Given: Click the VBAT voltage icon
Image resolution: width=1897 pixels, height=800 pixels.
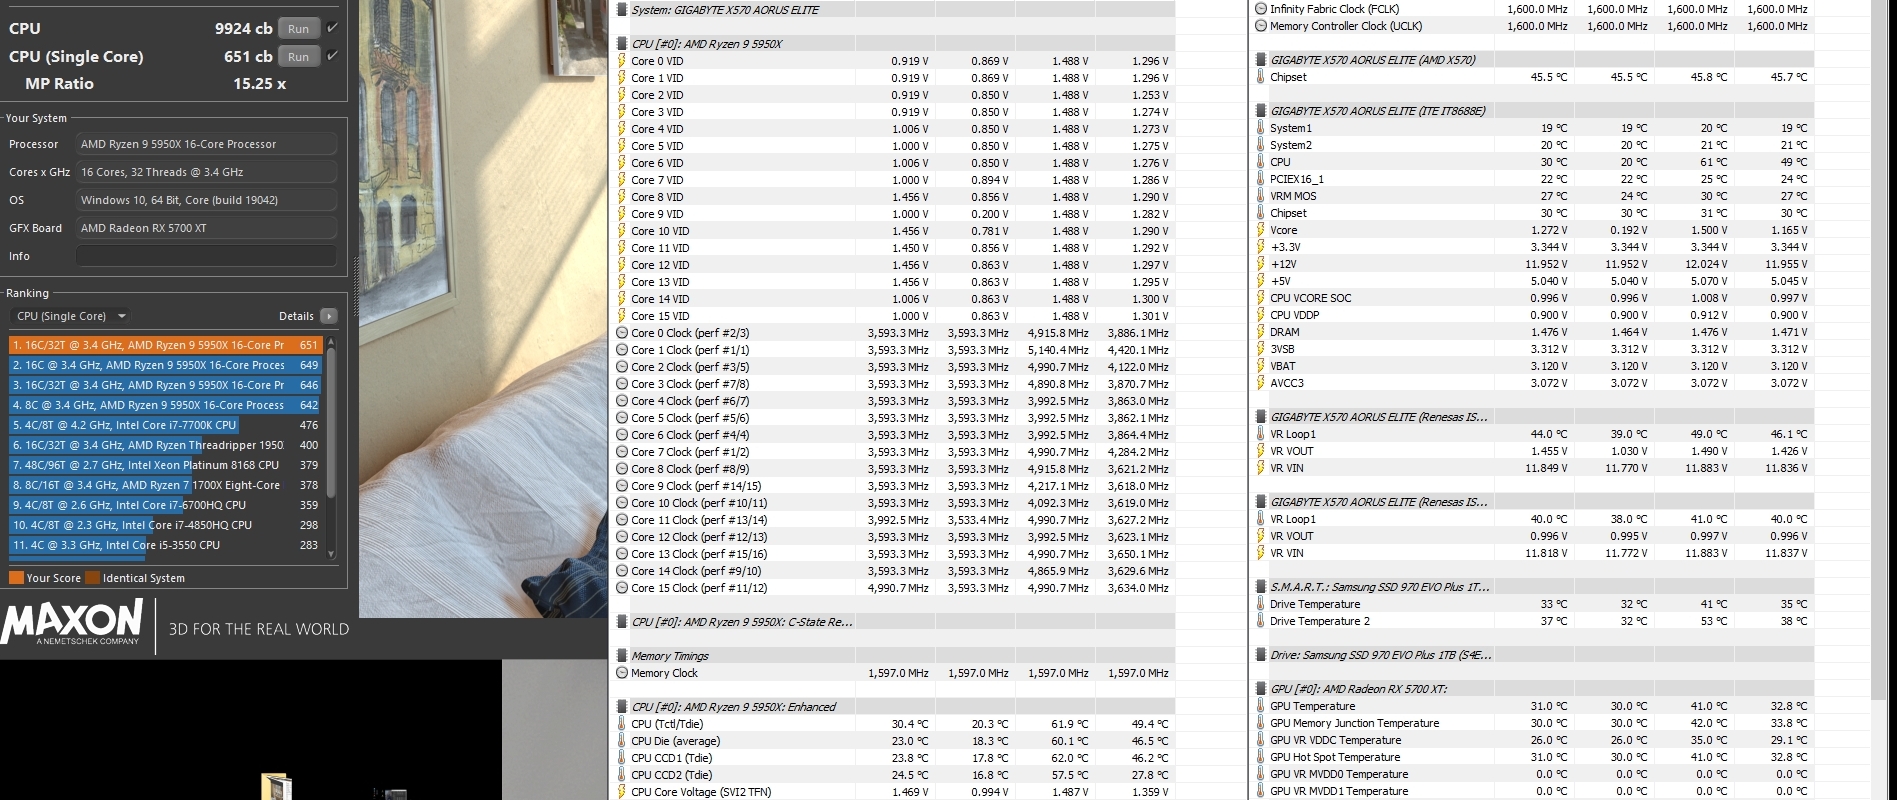Looking at the screenshot, I should pyautogui.click(x=1261, y=366).
